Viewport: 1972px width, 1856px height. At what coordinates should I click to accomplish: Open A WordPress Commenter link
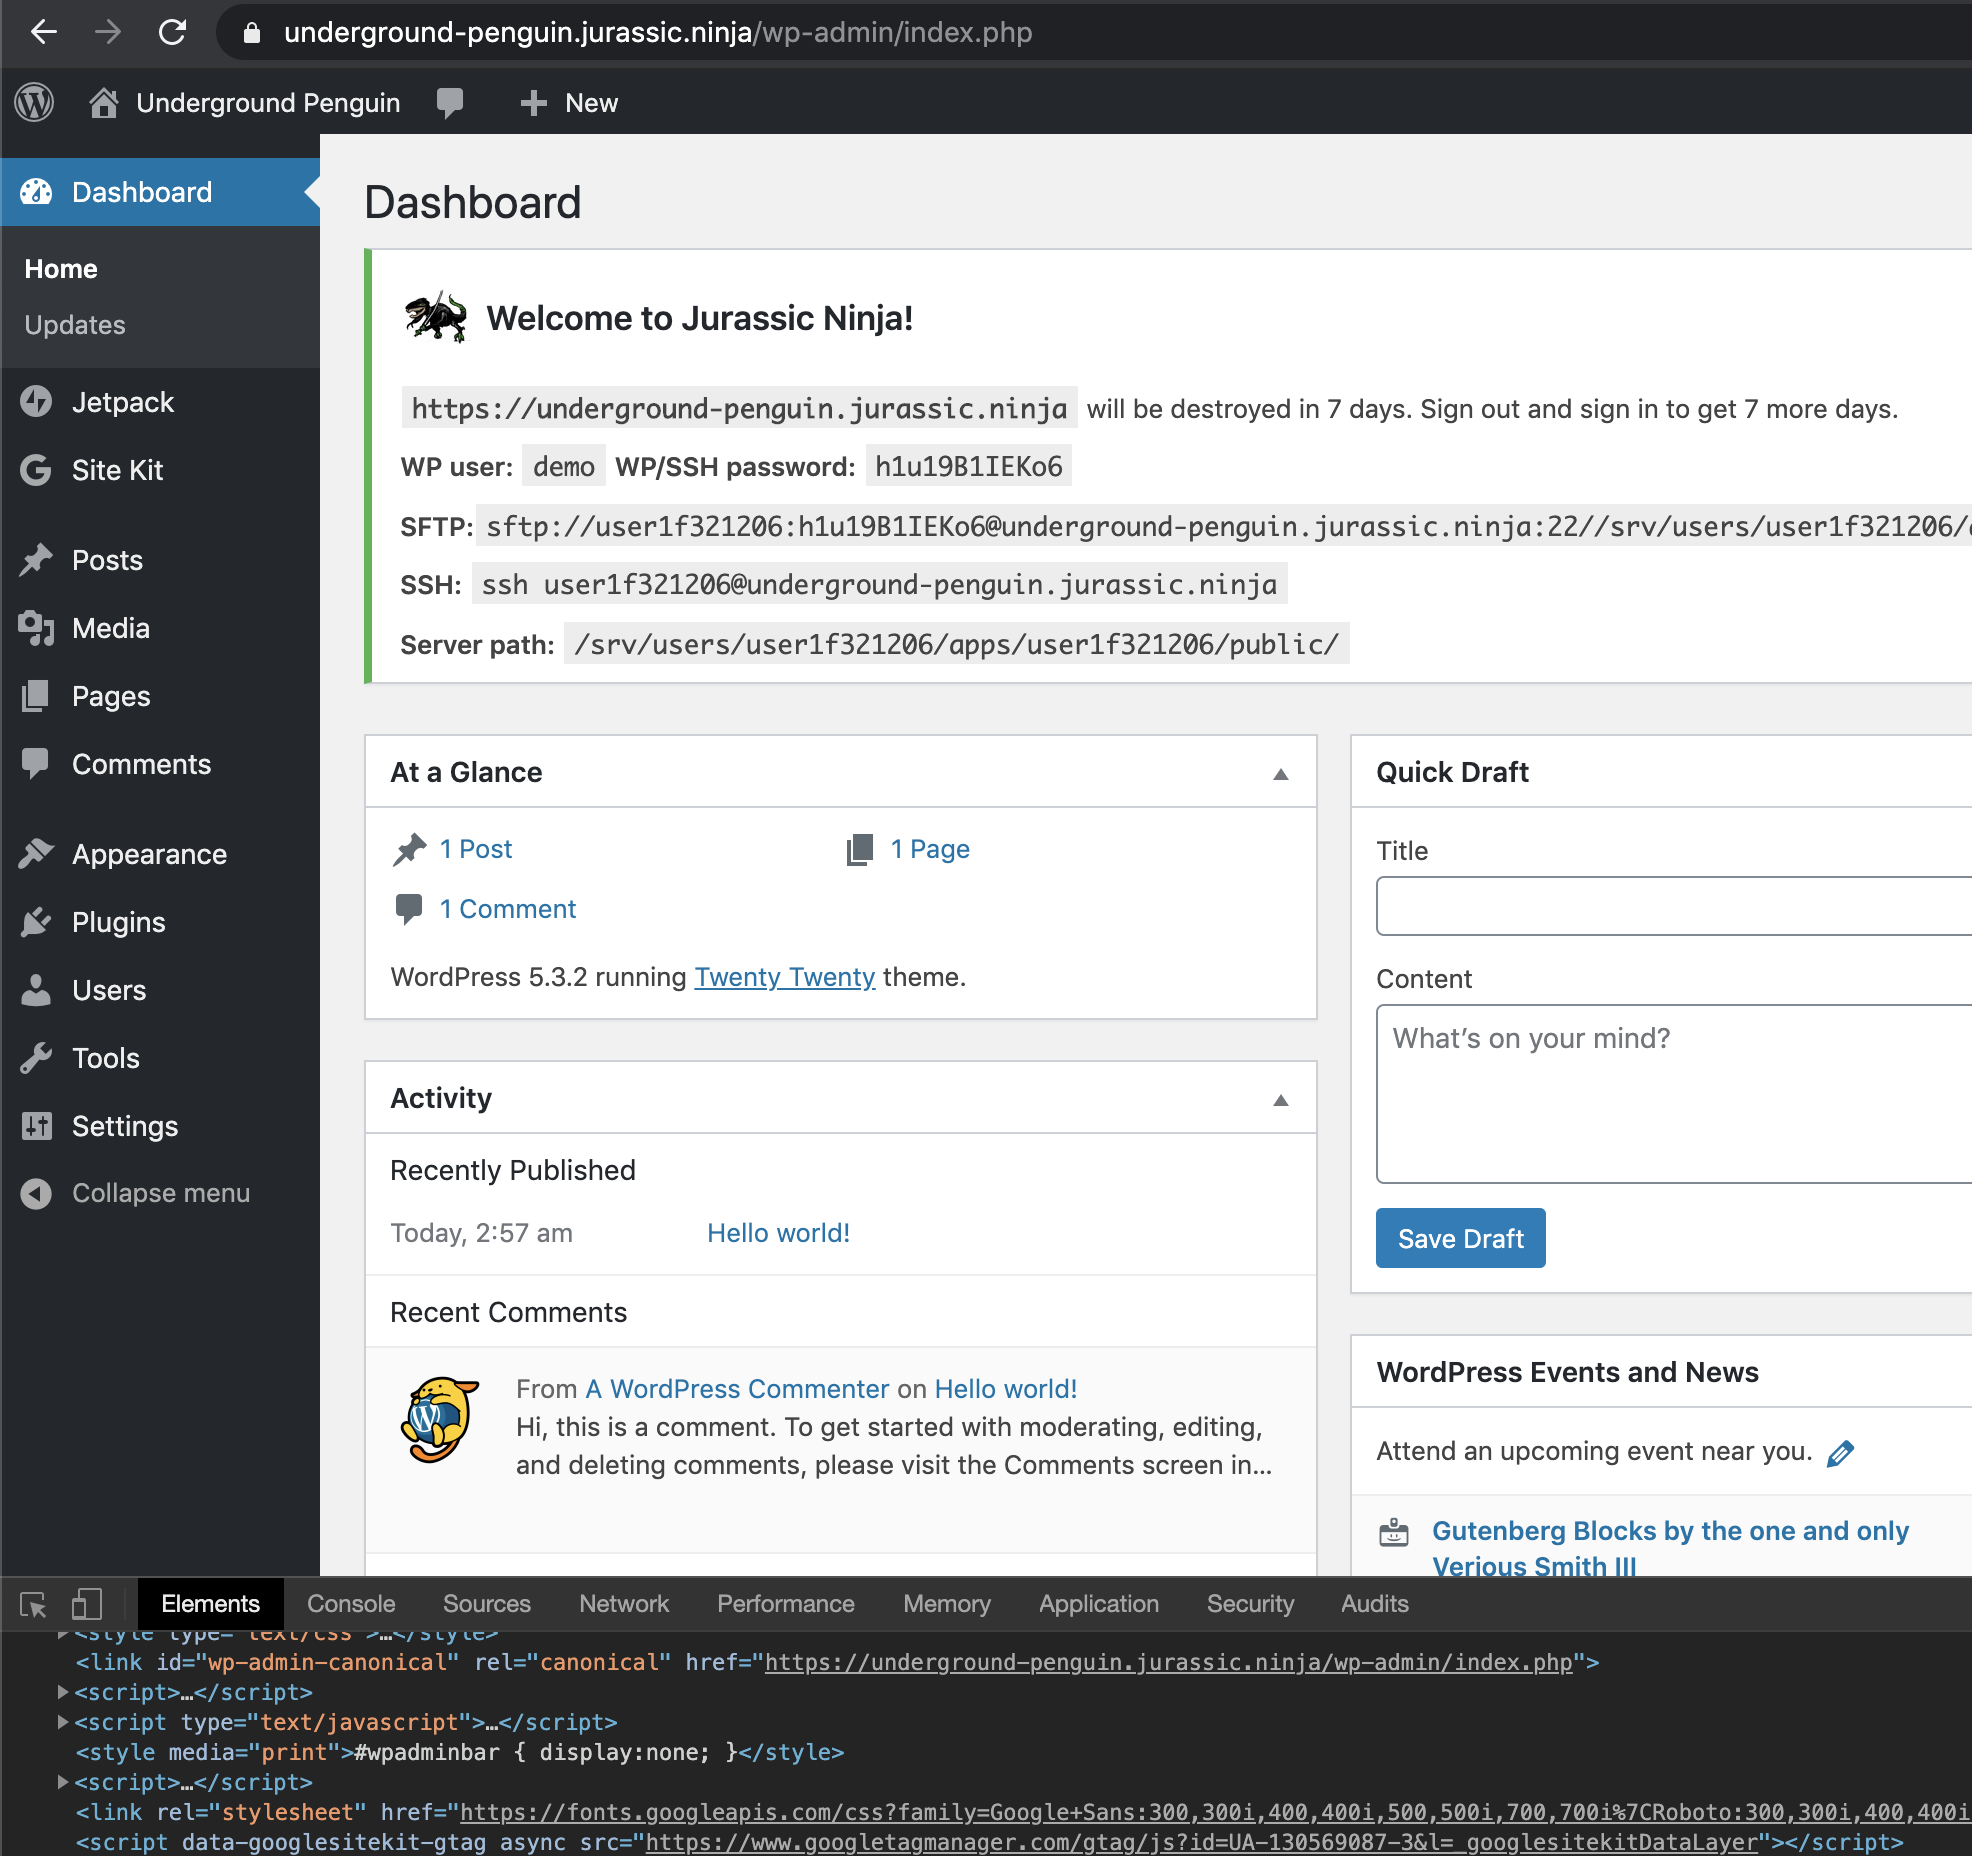[737, 1389]
